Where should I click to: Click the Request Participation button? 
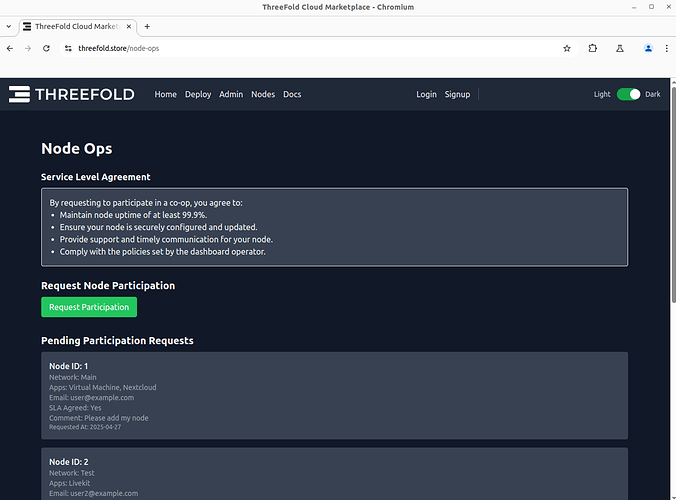coord(89,307)
